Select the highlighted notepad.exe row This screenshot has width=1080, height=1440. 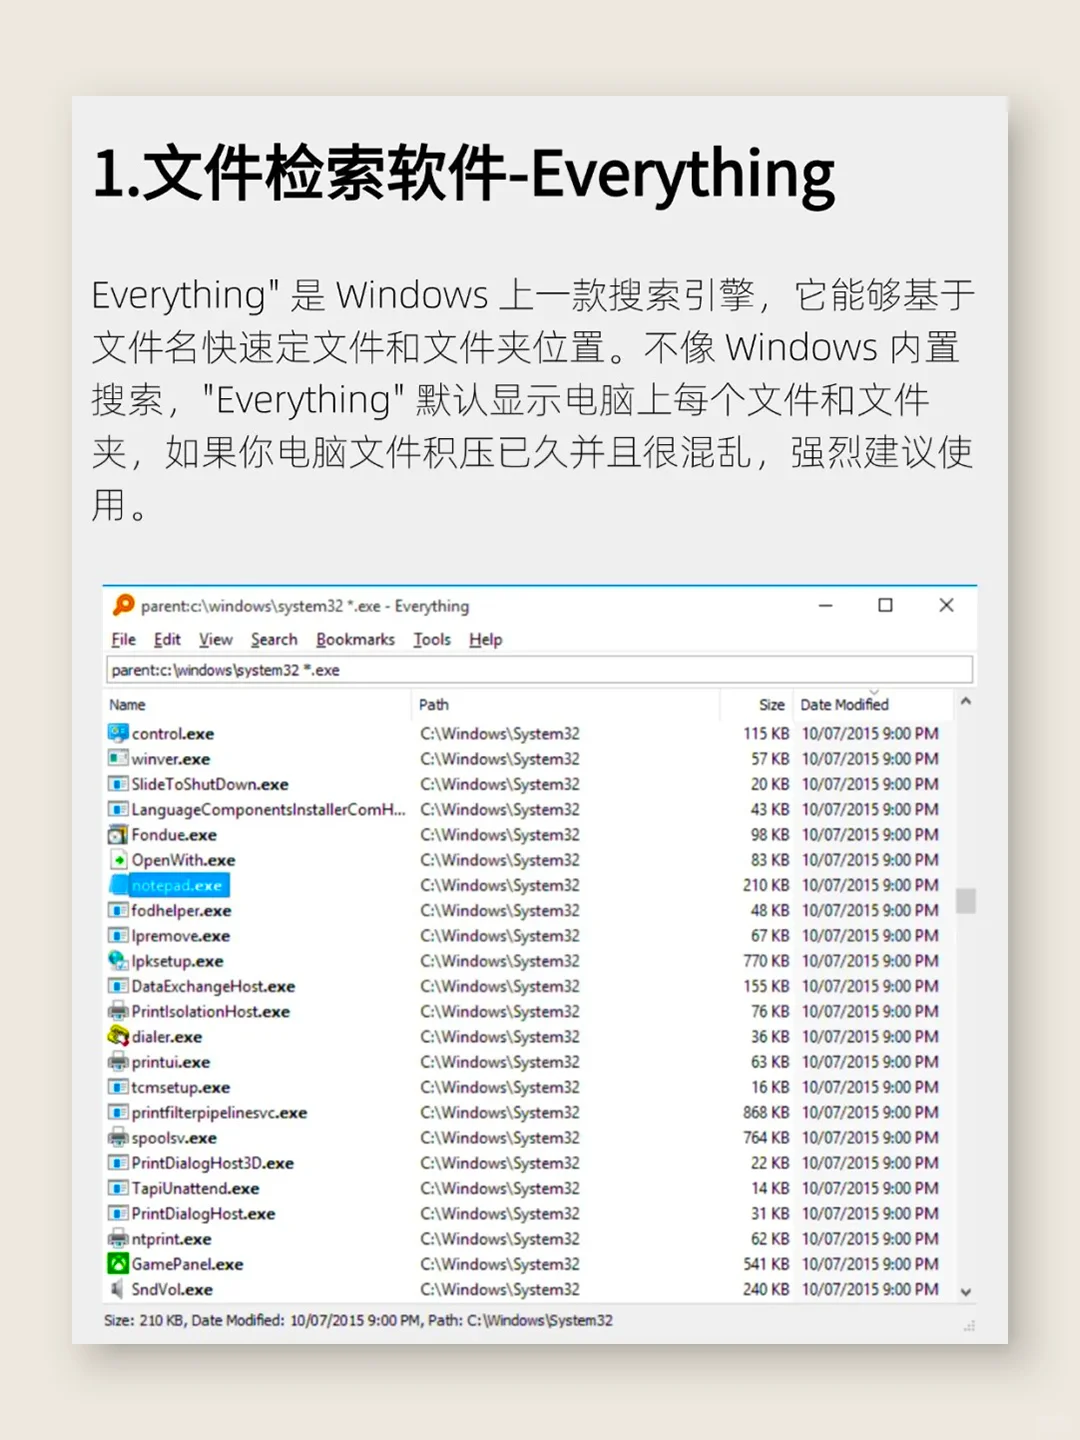point(169,885)
